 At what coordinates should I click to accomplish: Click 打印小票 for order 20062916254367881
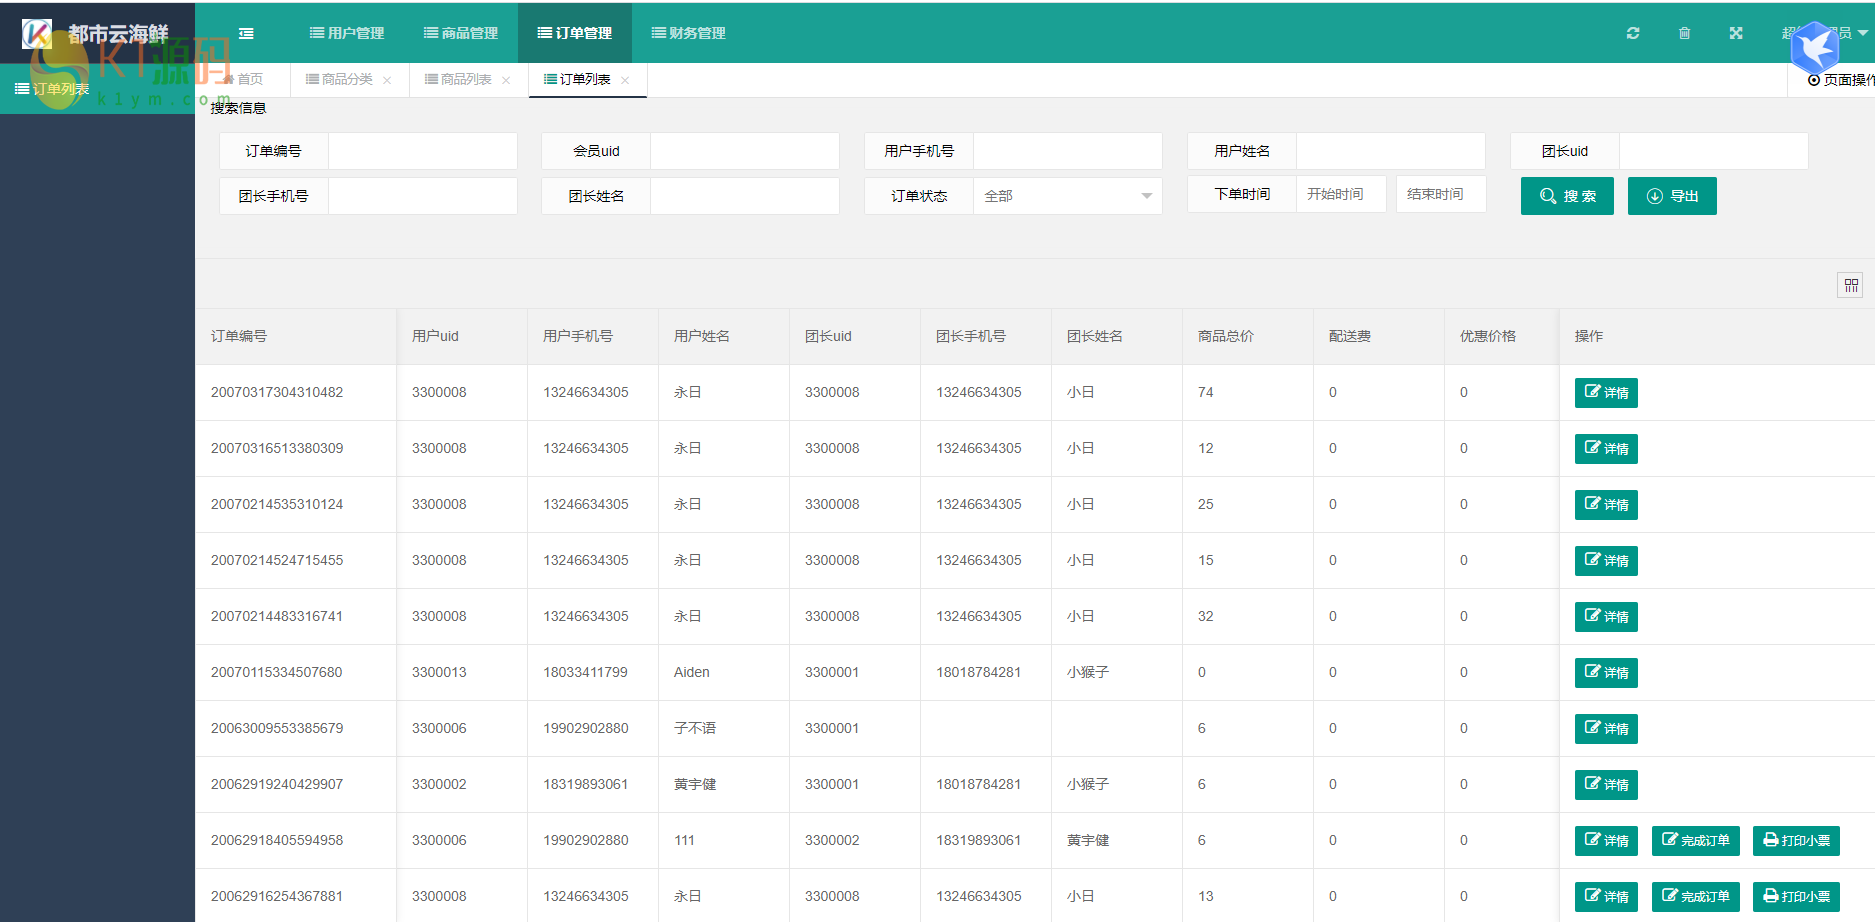(x=1796, y=897)
